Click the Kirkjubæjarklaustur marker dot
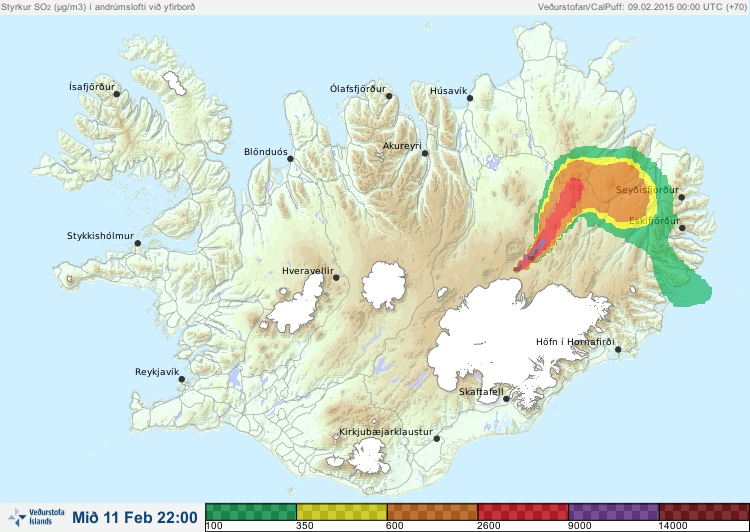 pos(436,439)
